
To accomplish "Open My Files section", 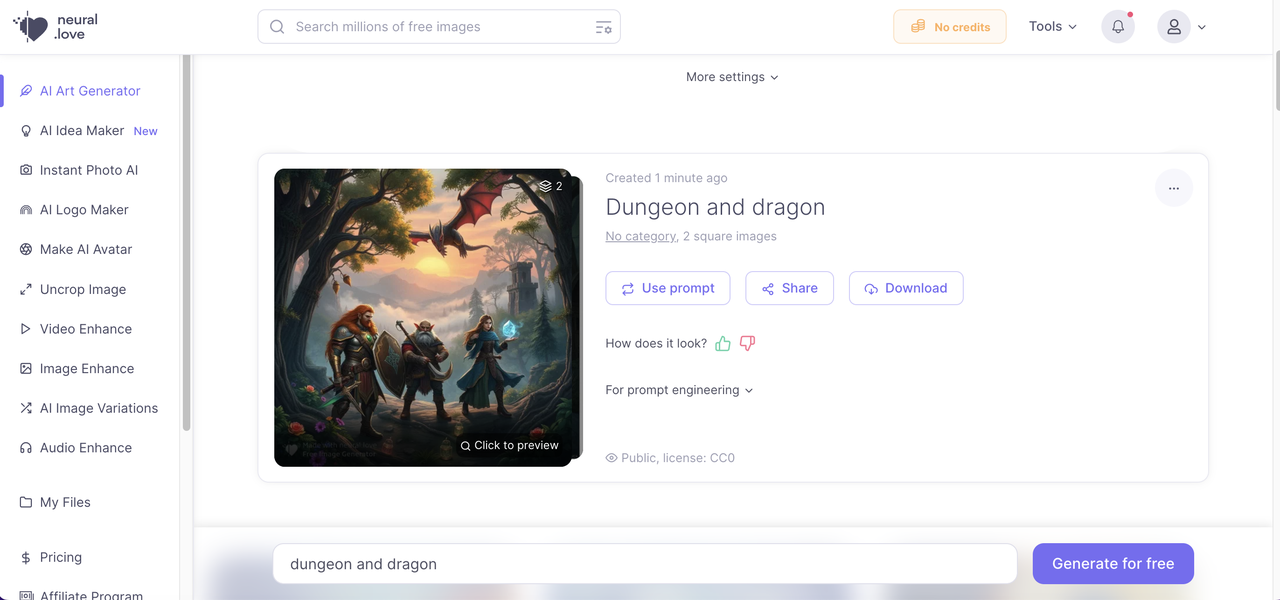I will (65, 502).
